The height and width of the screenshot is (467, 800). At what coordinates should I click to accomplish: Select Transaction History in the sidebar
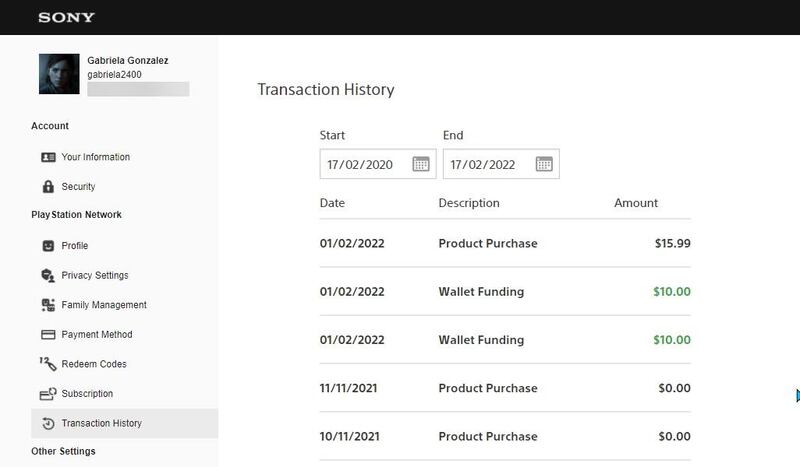101,423
